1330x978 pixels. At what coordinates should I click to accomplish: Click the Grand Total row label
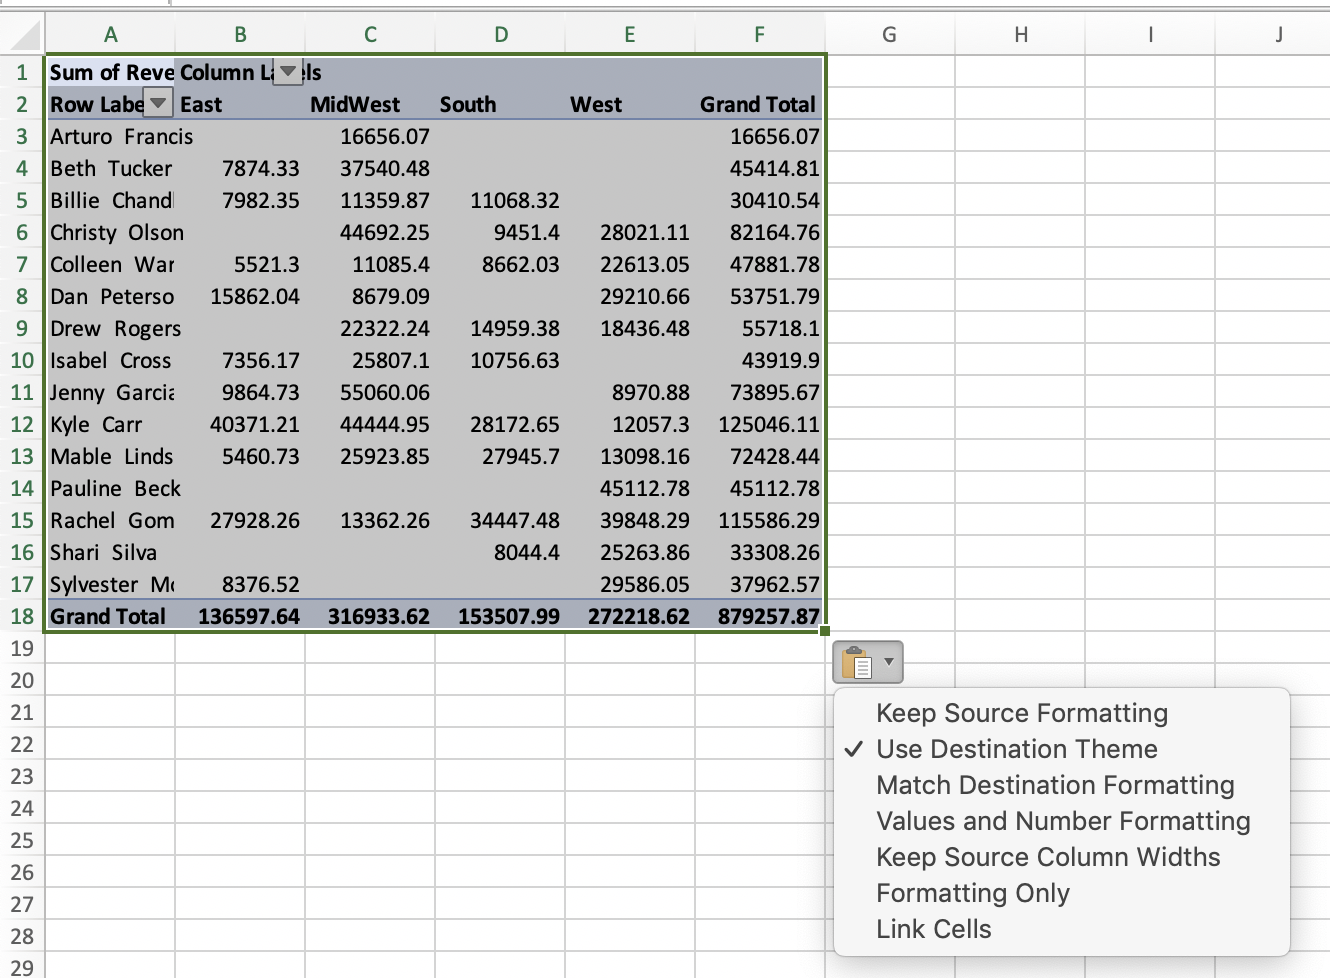coord(110,616)
